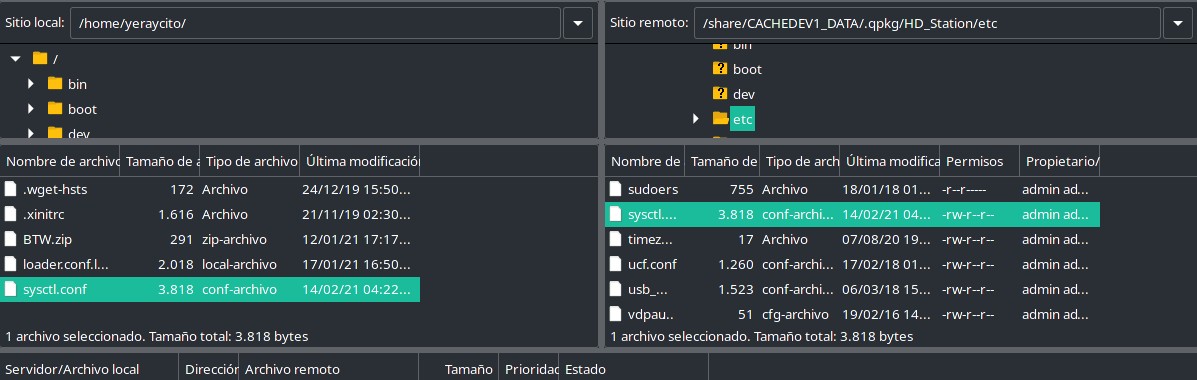Select the remote dev tree item
1197x380 pixels.
tap(744, 94)
